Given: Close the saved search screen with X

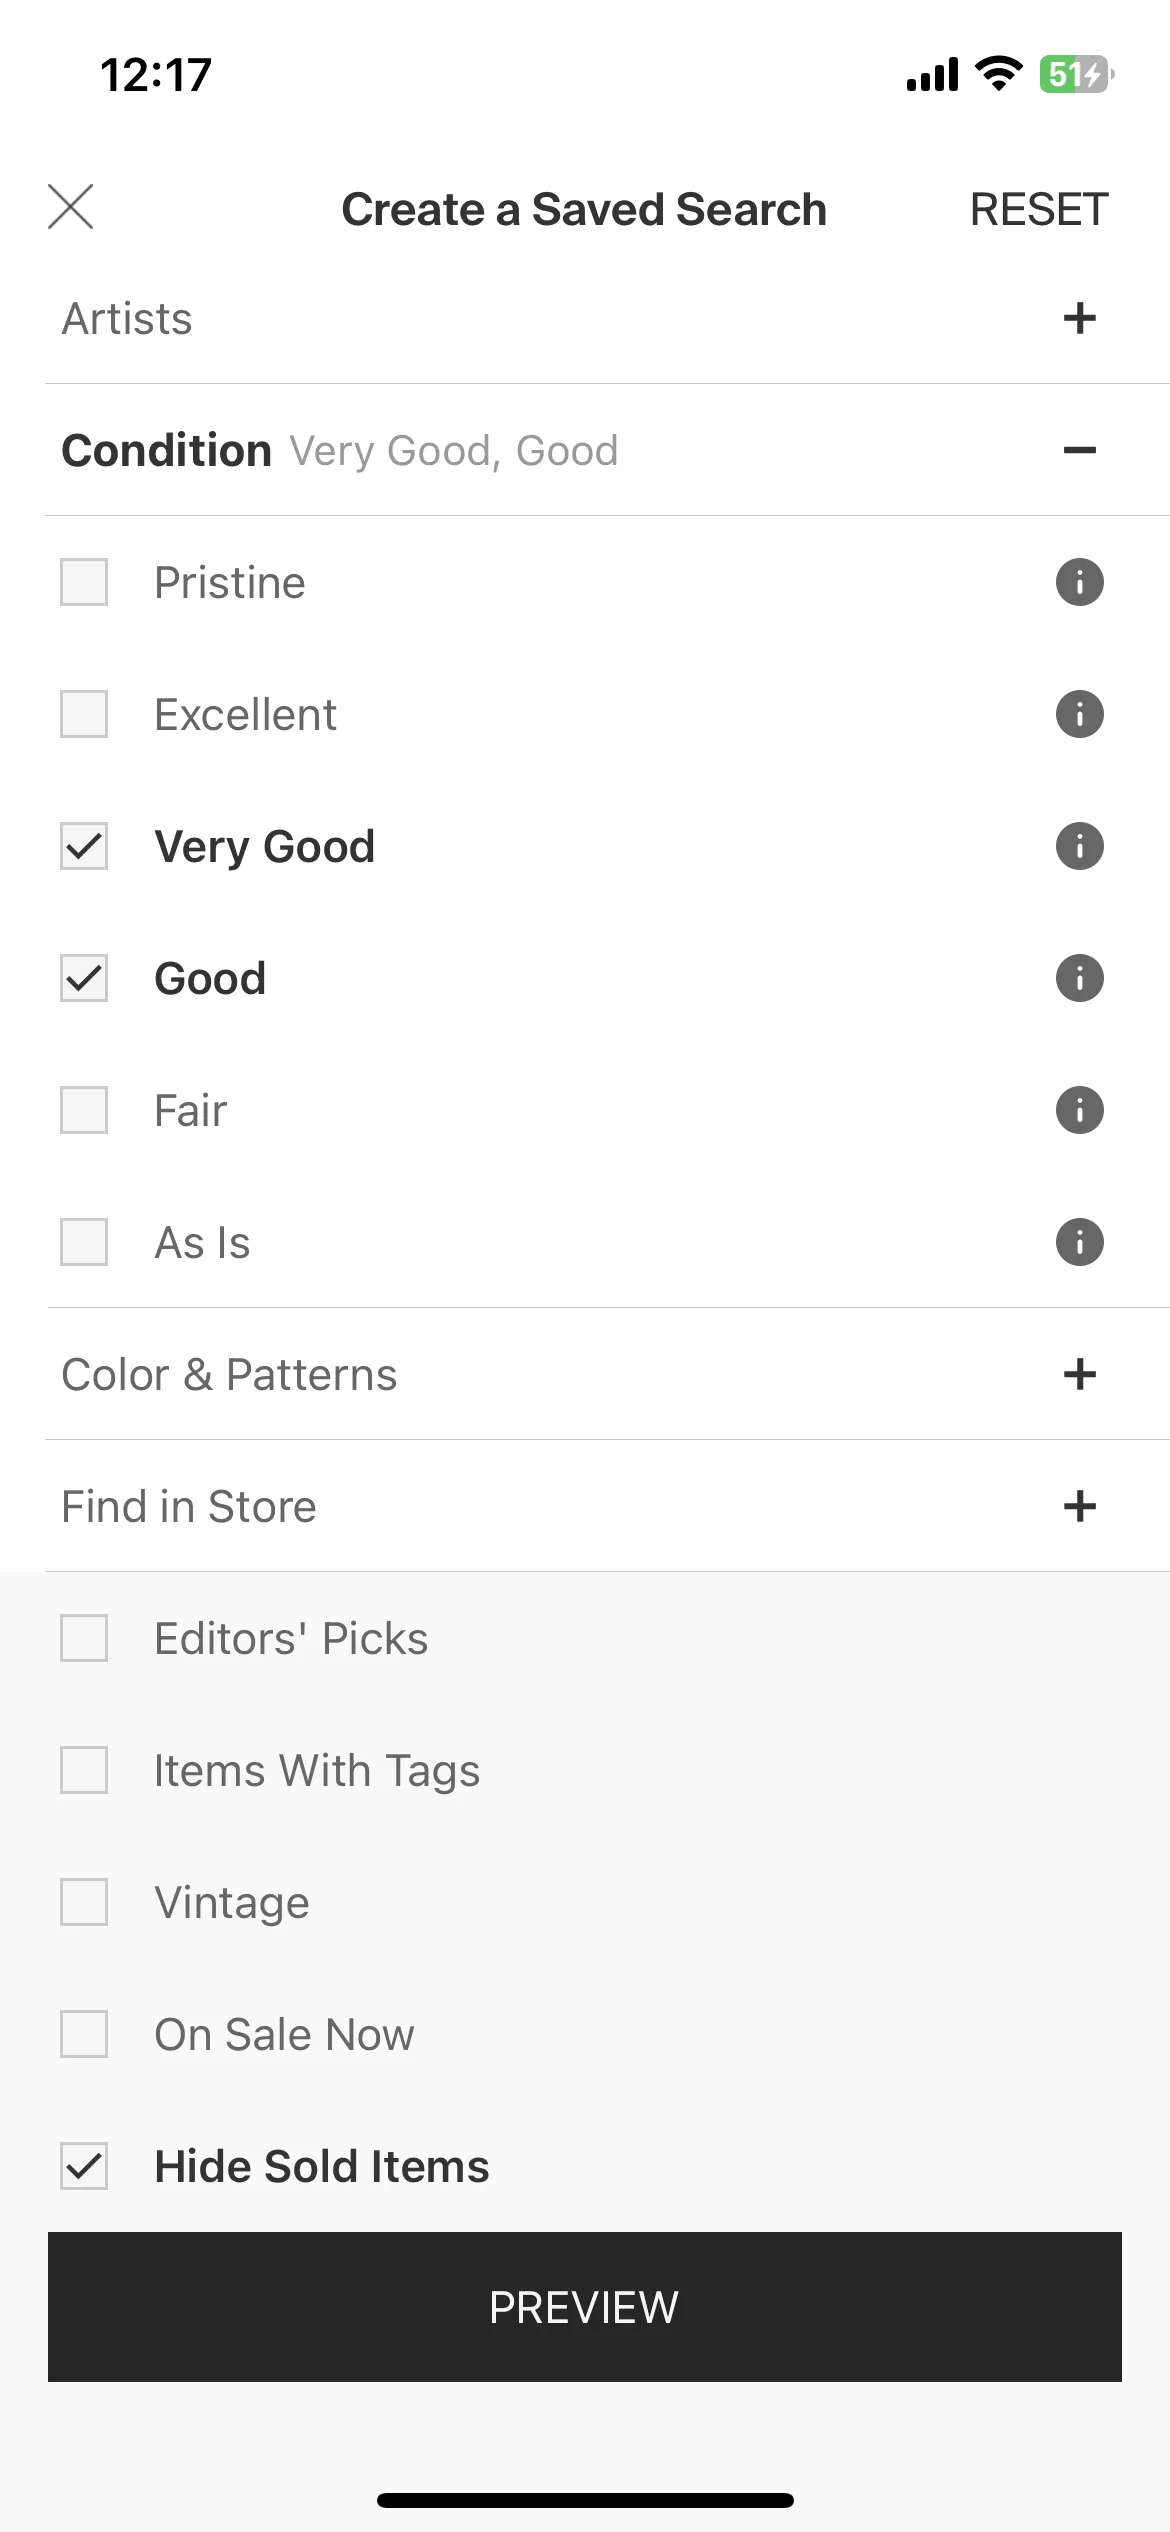Looking at the screenshot, I should 71,207.
